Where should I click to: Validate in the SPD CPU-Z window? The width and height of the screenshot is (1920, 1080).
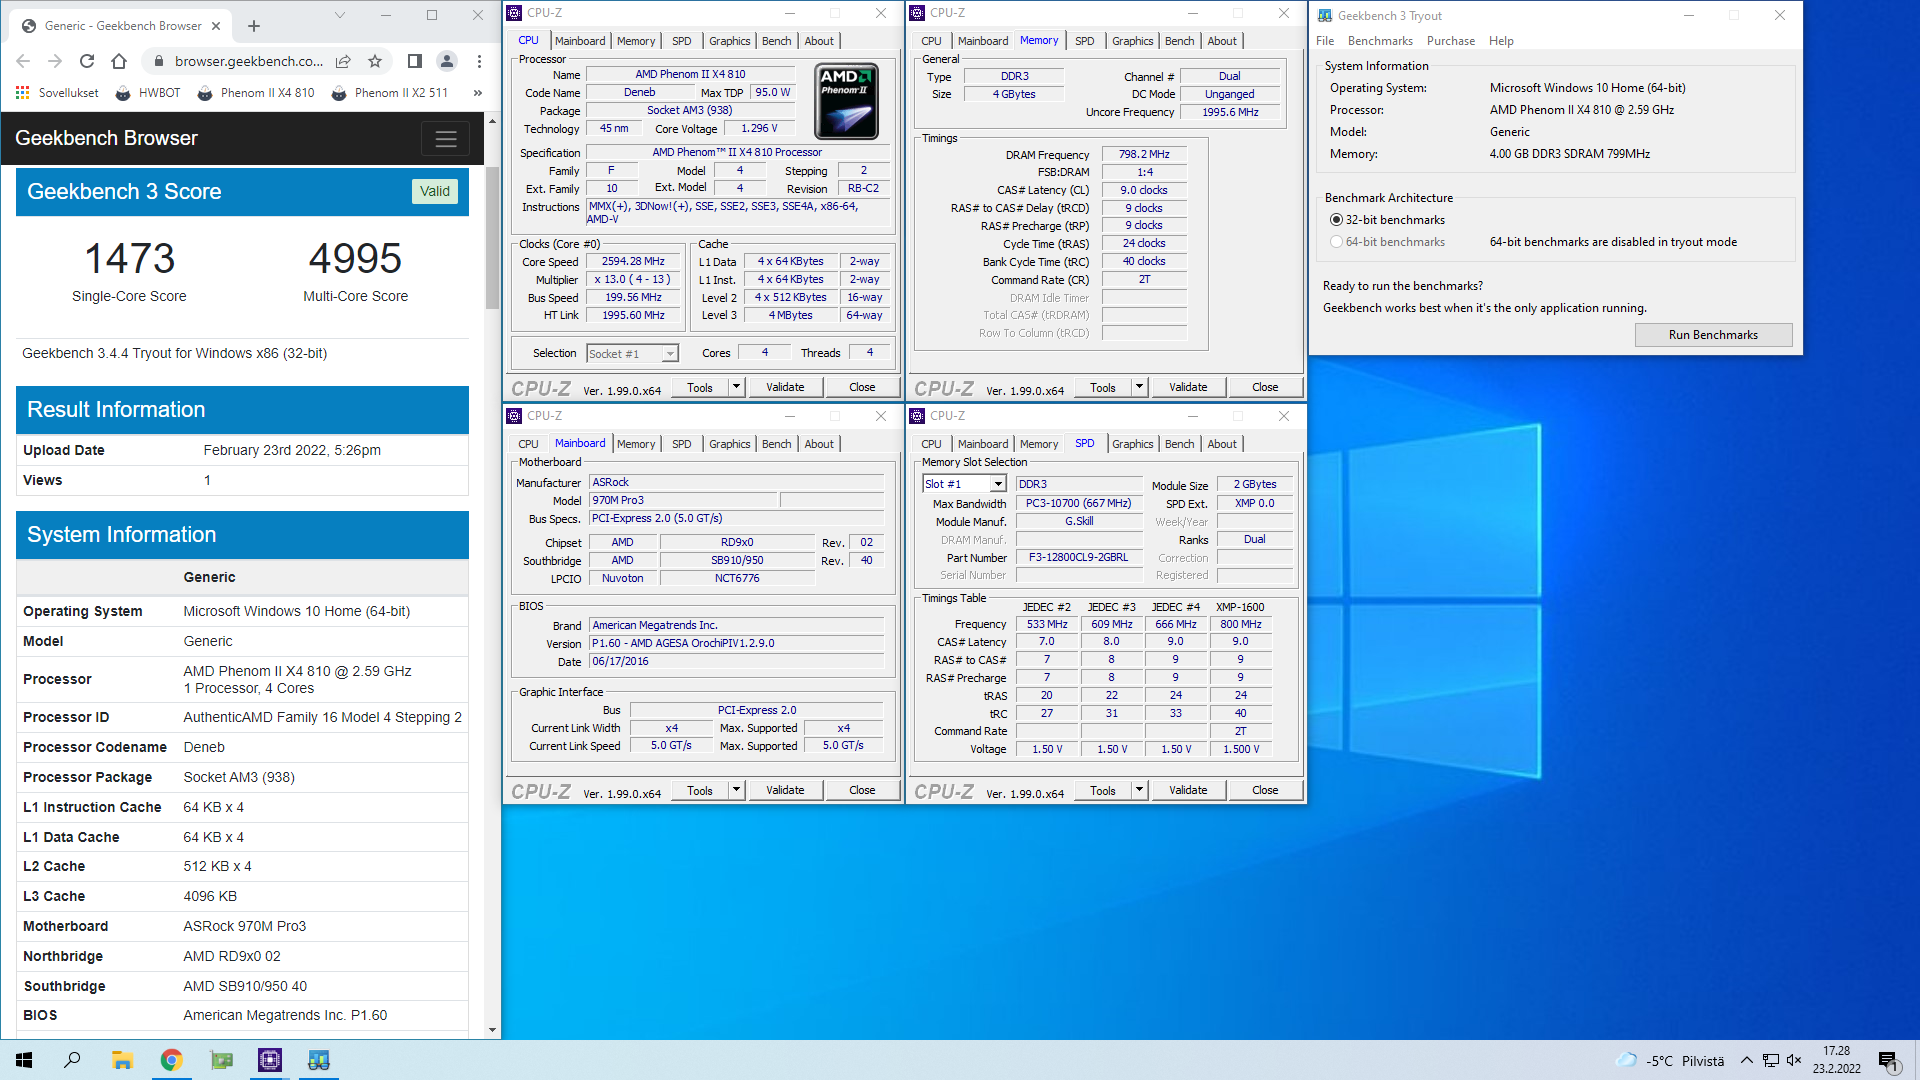1188,790
